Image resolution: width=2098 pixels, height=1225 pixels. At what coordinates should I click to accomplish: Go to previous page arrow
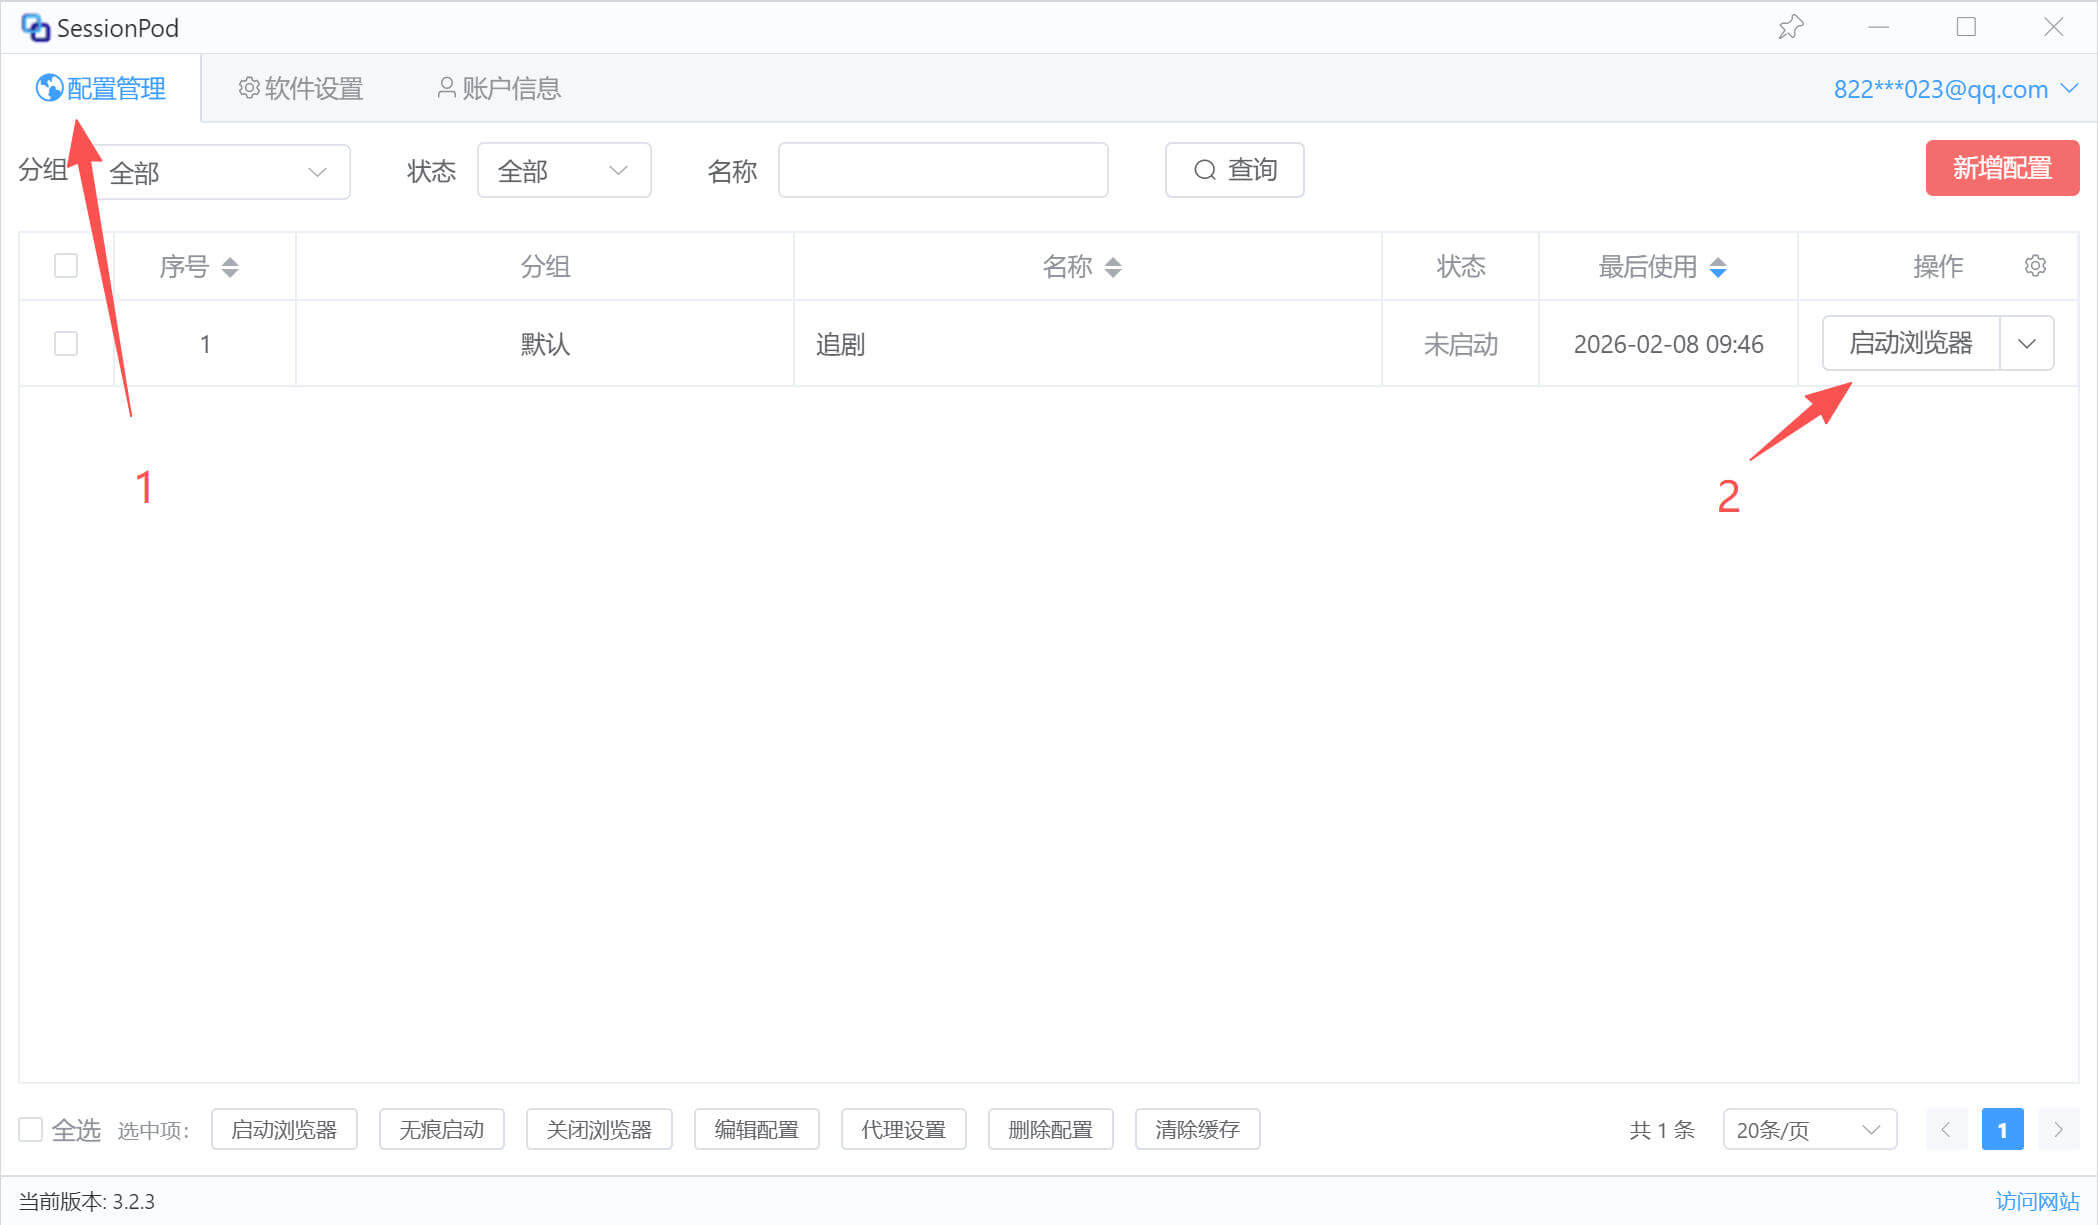coord(1946,1130)
